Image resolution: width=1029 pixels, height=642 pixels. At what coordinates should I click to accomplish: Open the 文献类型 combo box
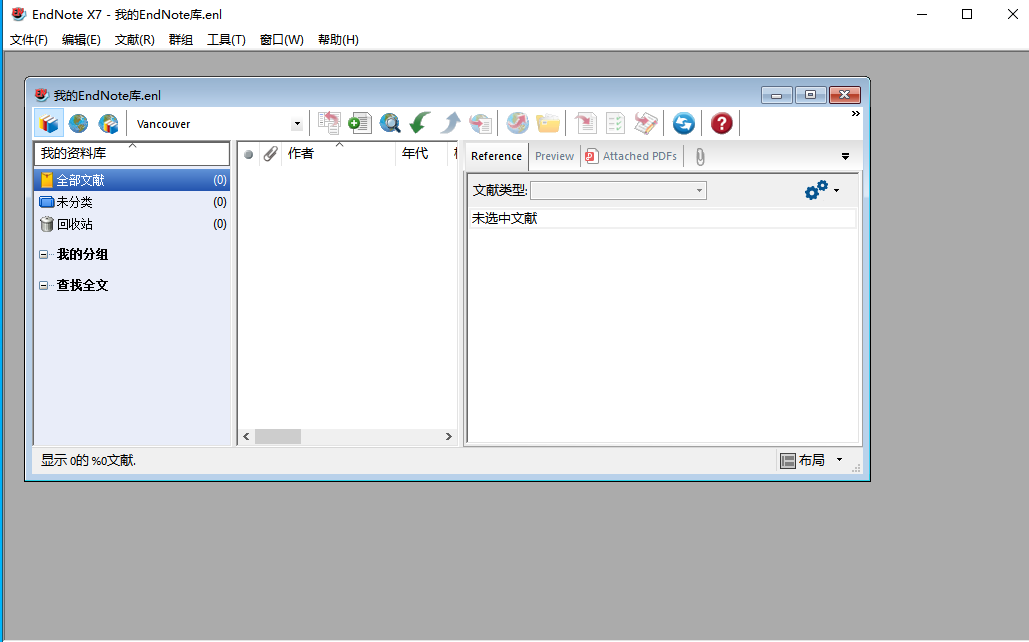618,190
